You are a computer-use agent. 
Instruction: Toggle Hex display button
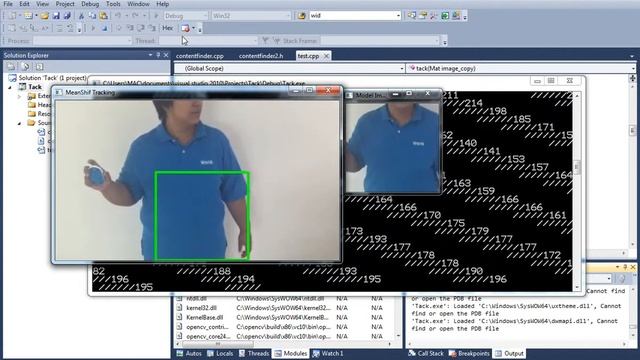coord(168,28)
